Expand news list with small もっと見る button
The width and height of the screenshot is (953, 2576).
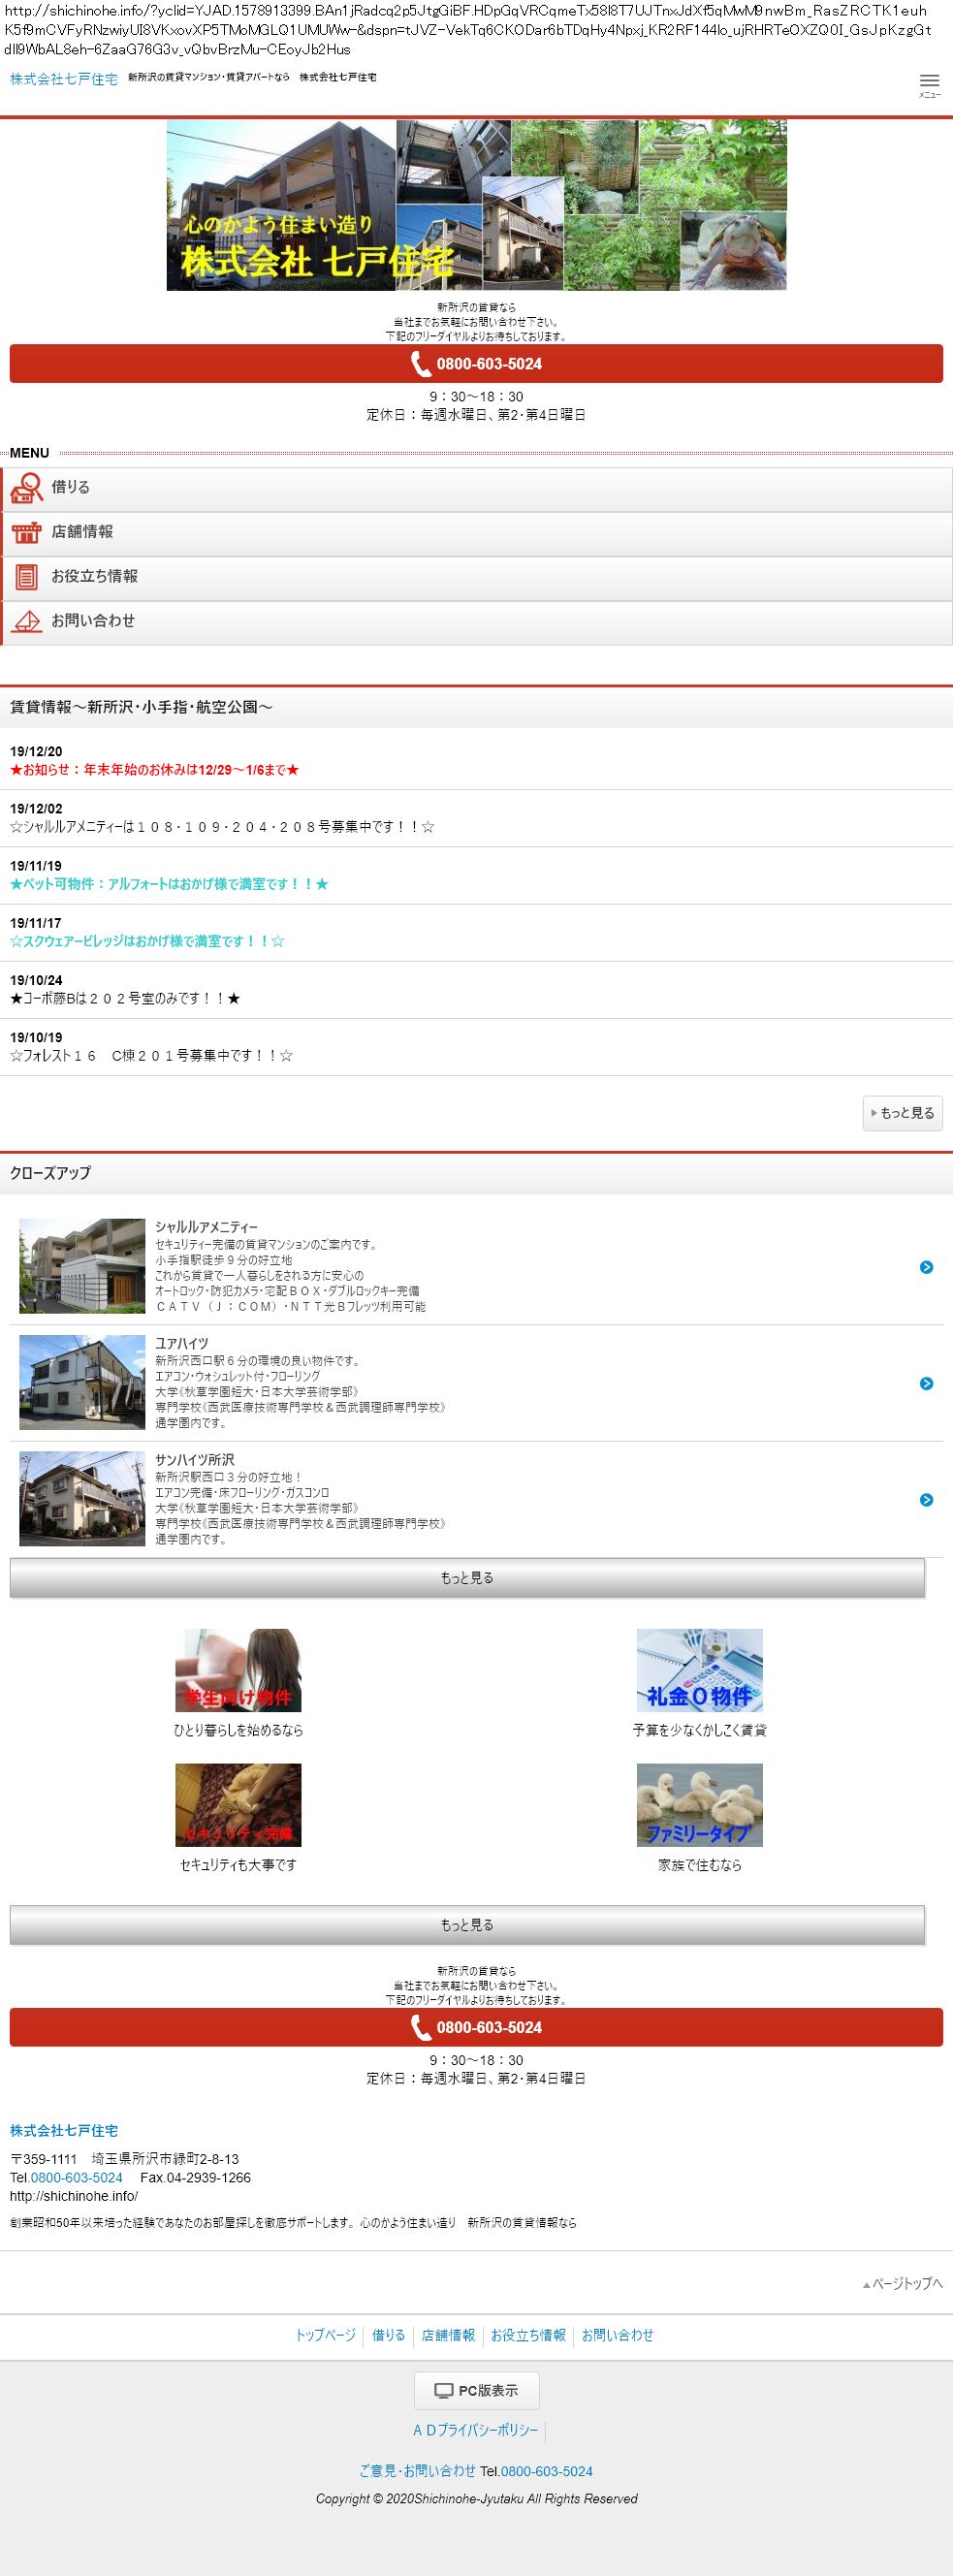tap(902, 1113)
